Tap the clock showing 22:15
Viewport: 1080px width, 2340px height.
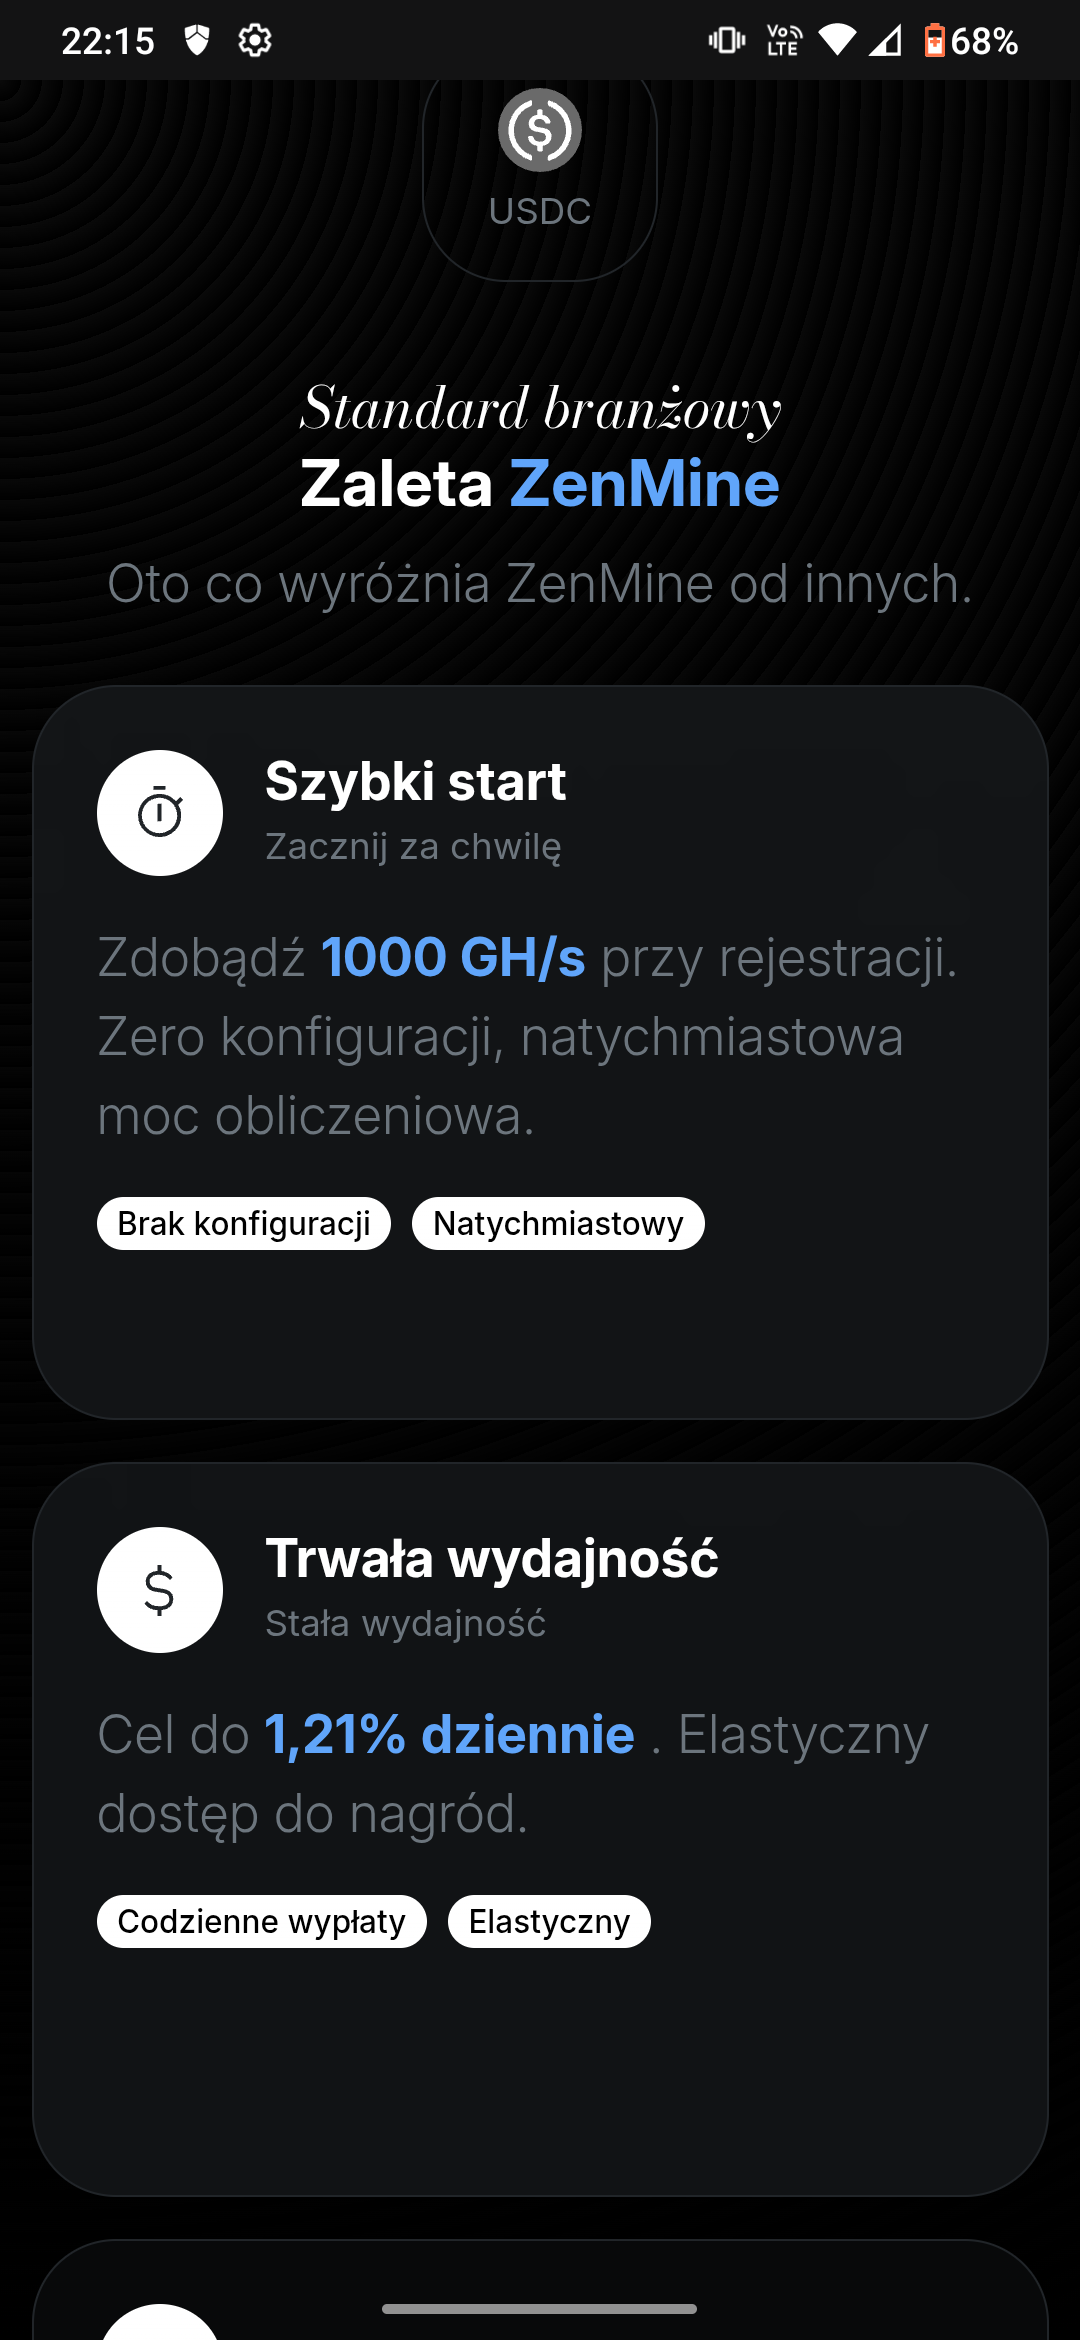point(108,41)
